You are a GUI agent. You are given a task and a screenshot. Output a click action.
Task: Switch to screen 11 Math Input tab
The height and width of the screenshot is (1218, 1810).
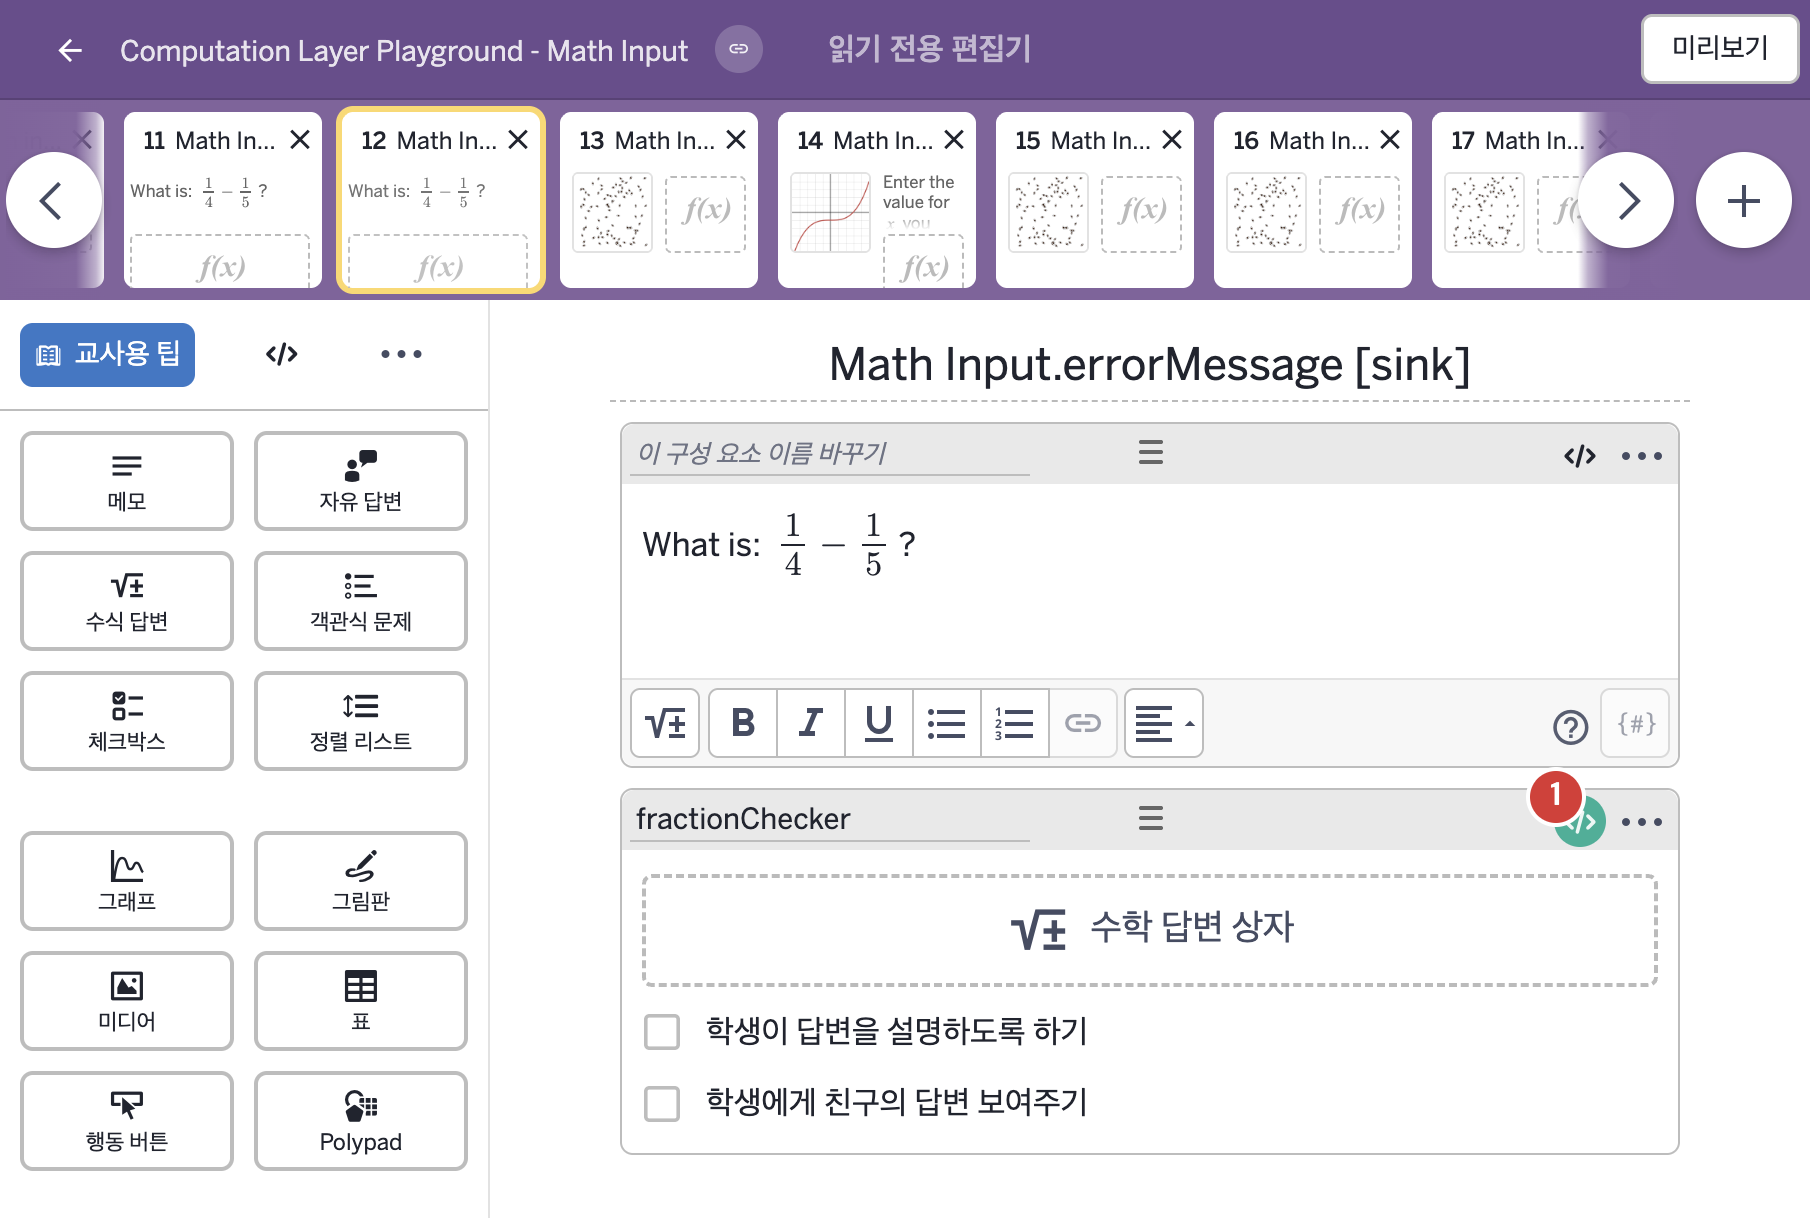[223, 200]
